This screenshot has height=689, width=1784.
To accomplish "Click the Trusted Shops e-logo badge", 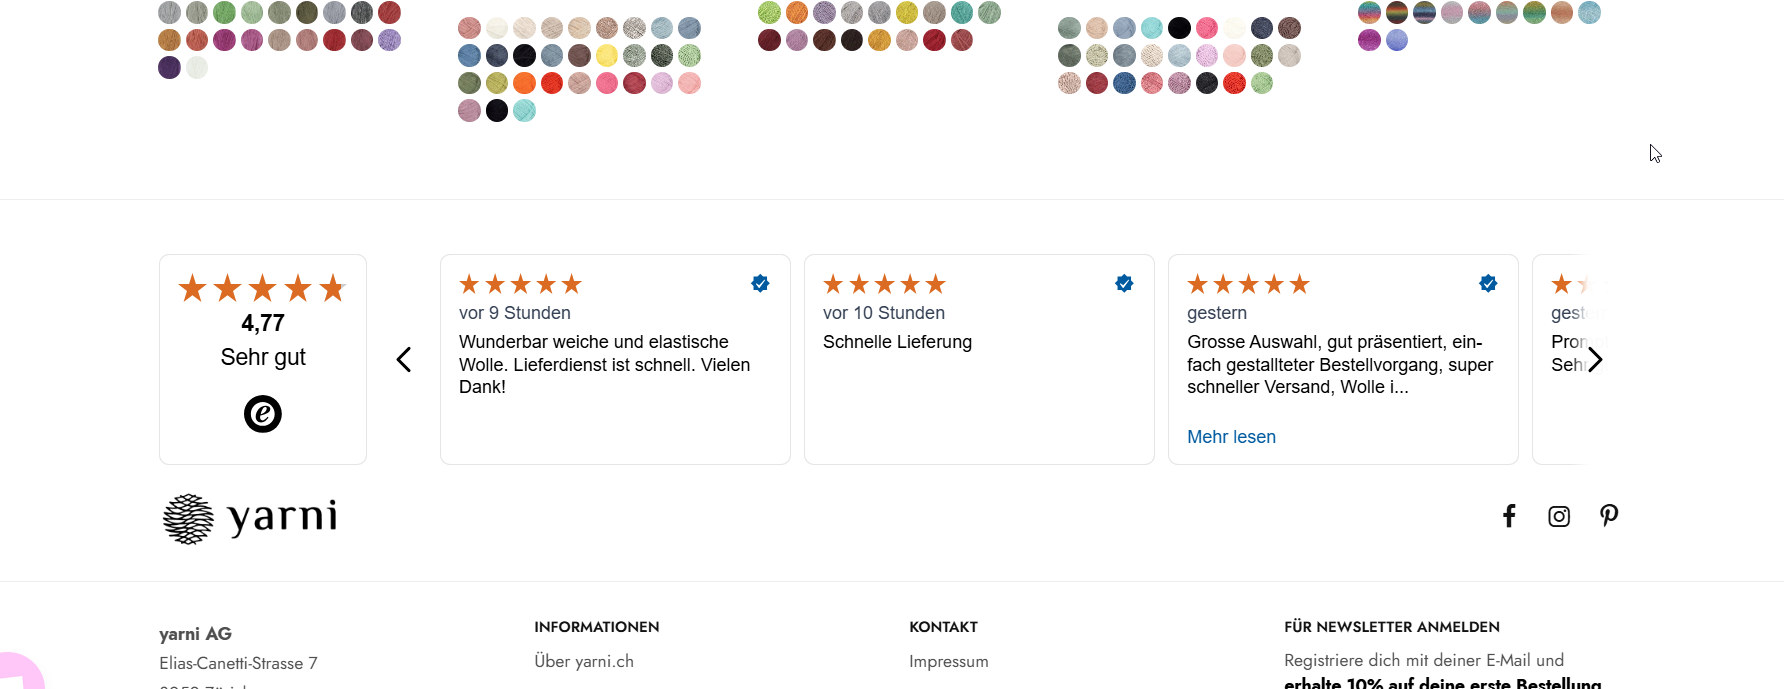I will click(263, 414).
